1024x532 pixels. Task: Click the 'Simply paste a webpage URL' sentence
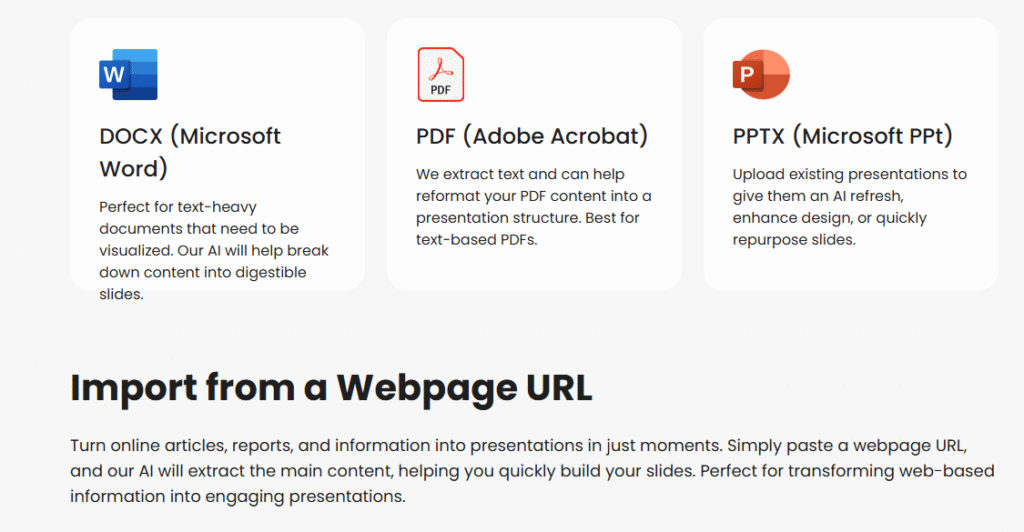point(850,444)
